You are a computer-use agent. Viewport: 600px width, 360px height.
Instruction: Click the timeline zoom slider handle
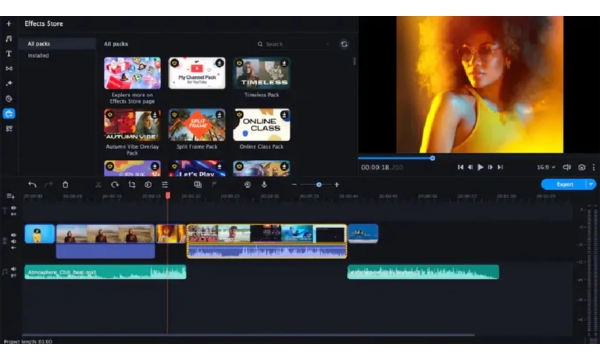point(319,185)
